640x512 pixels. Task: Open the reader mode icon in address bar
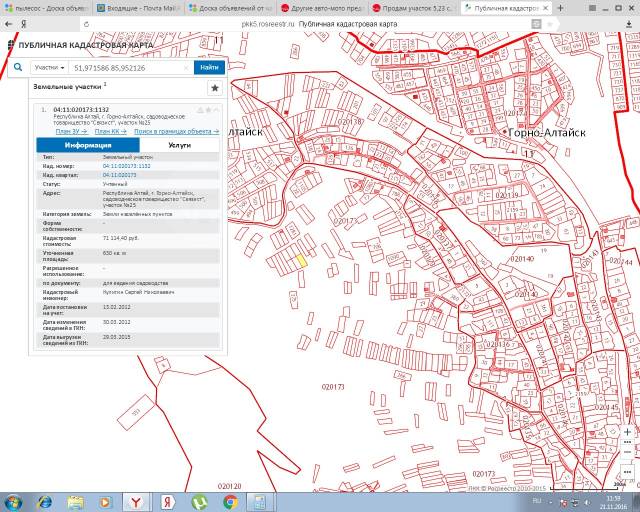536,24
